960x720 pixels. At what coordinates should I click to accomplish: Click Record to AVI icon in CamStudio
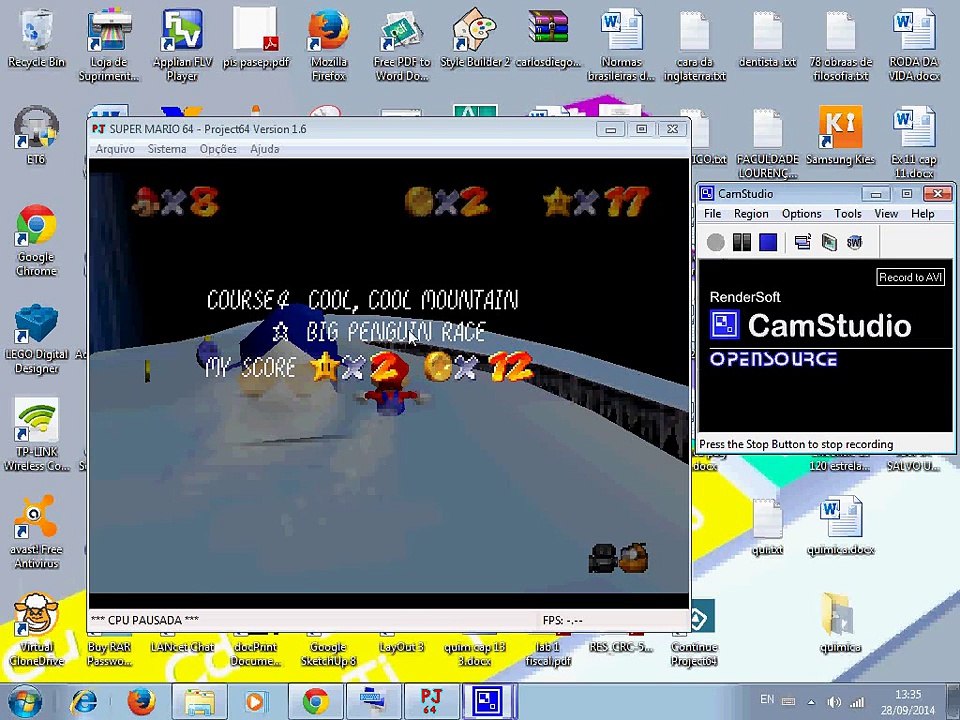pyautogui.click(x=829, y=242)
